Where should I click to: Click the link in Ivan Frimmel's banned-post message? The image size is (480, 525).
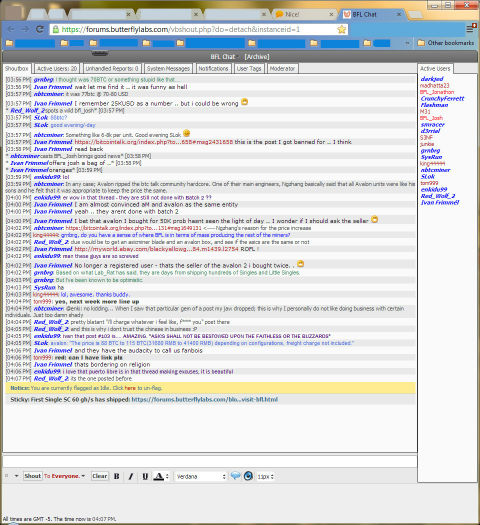coord(154,142)
